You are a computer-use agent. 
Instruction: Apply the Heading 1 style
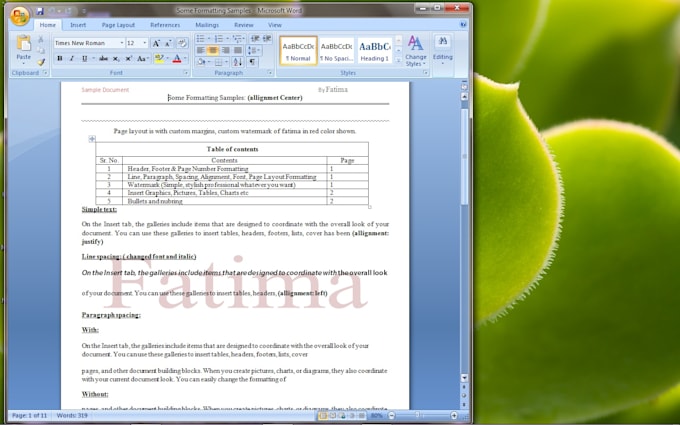[x=375, y=51]
